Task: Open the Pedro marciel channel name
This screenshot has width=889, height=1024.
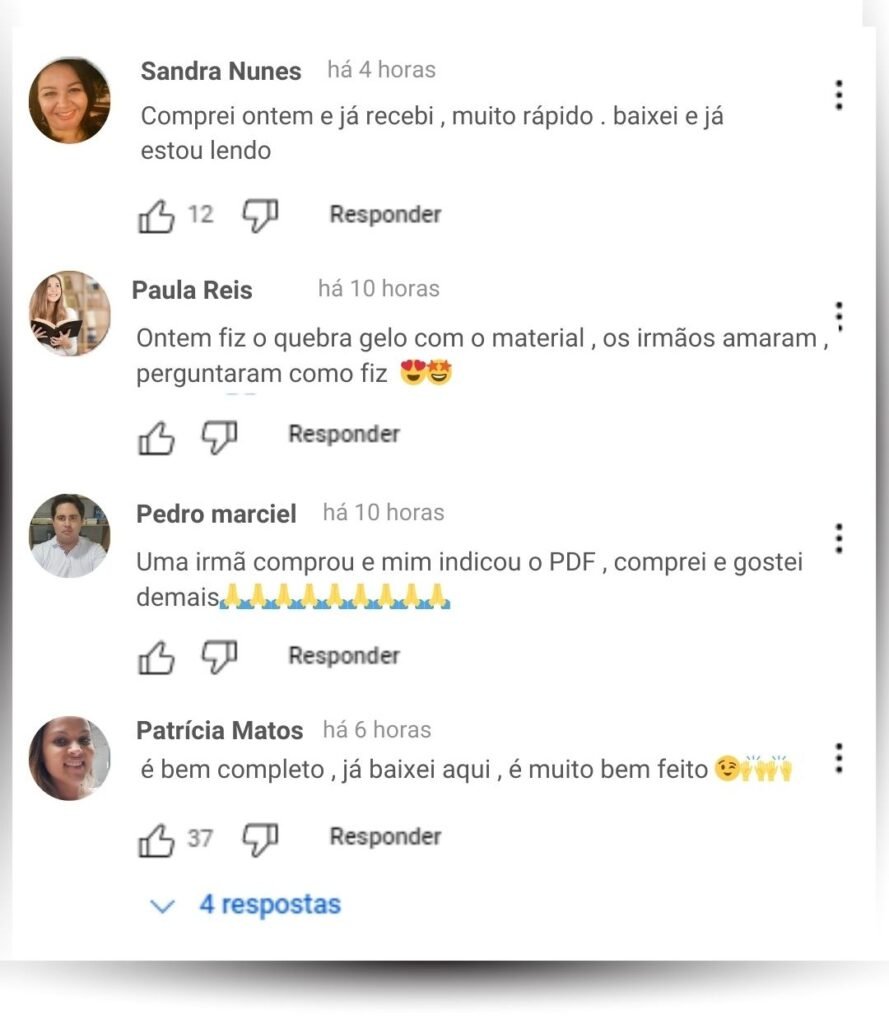Action: click(216, 514)
